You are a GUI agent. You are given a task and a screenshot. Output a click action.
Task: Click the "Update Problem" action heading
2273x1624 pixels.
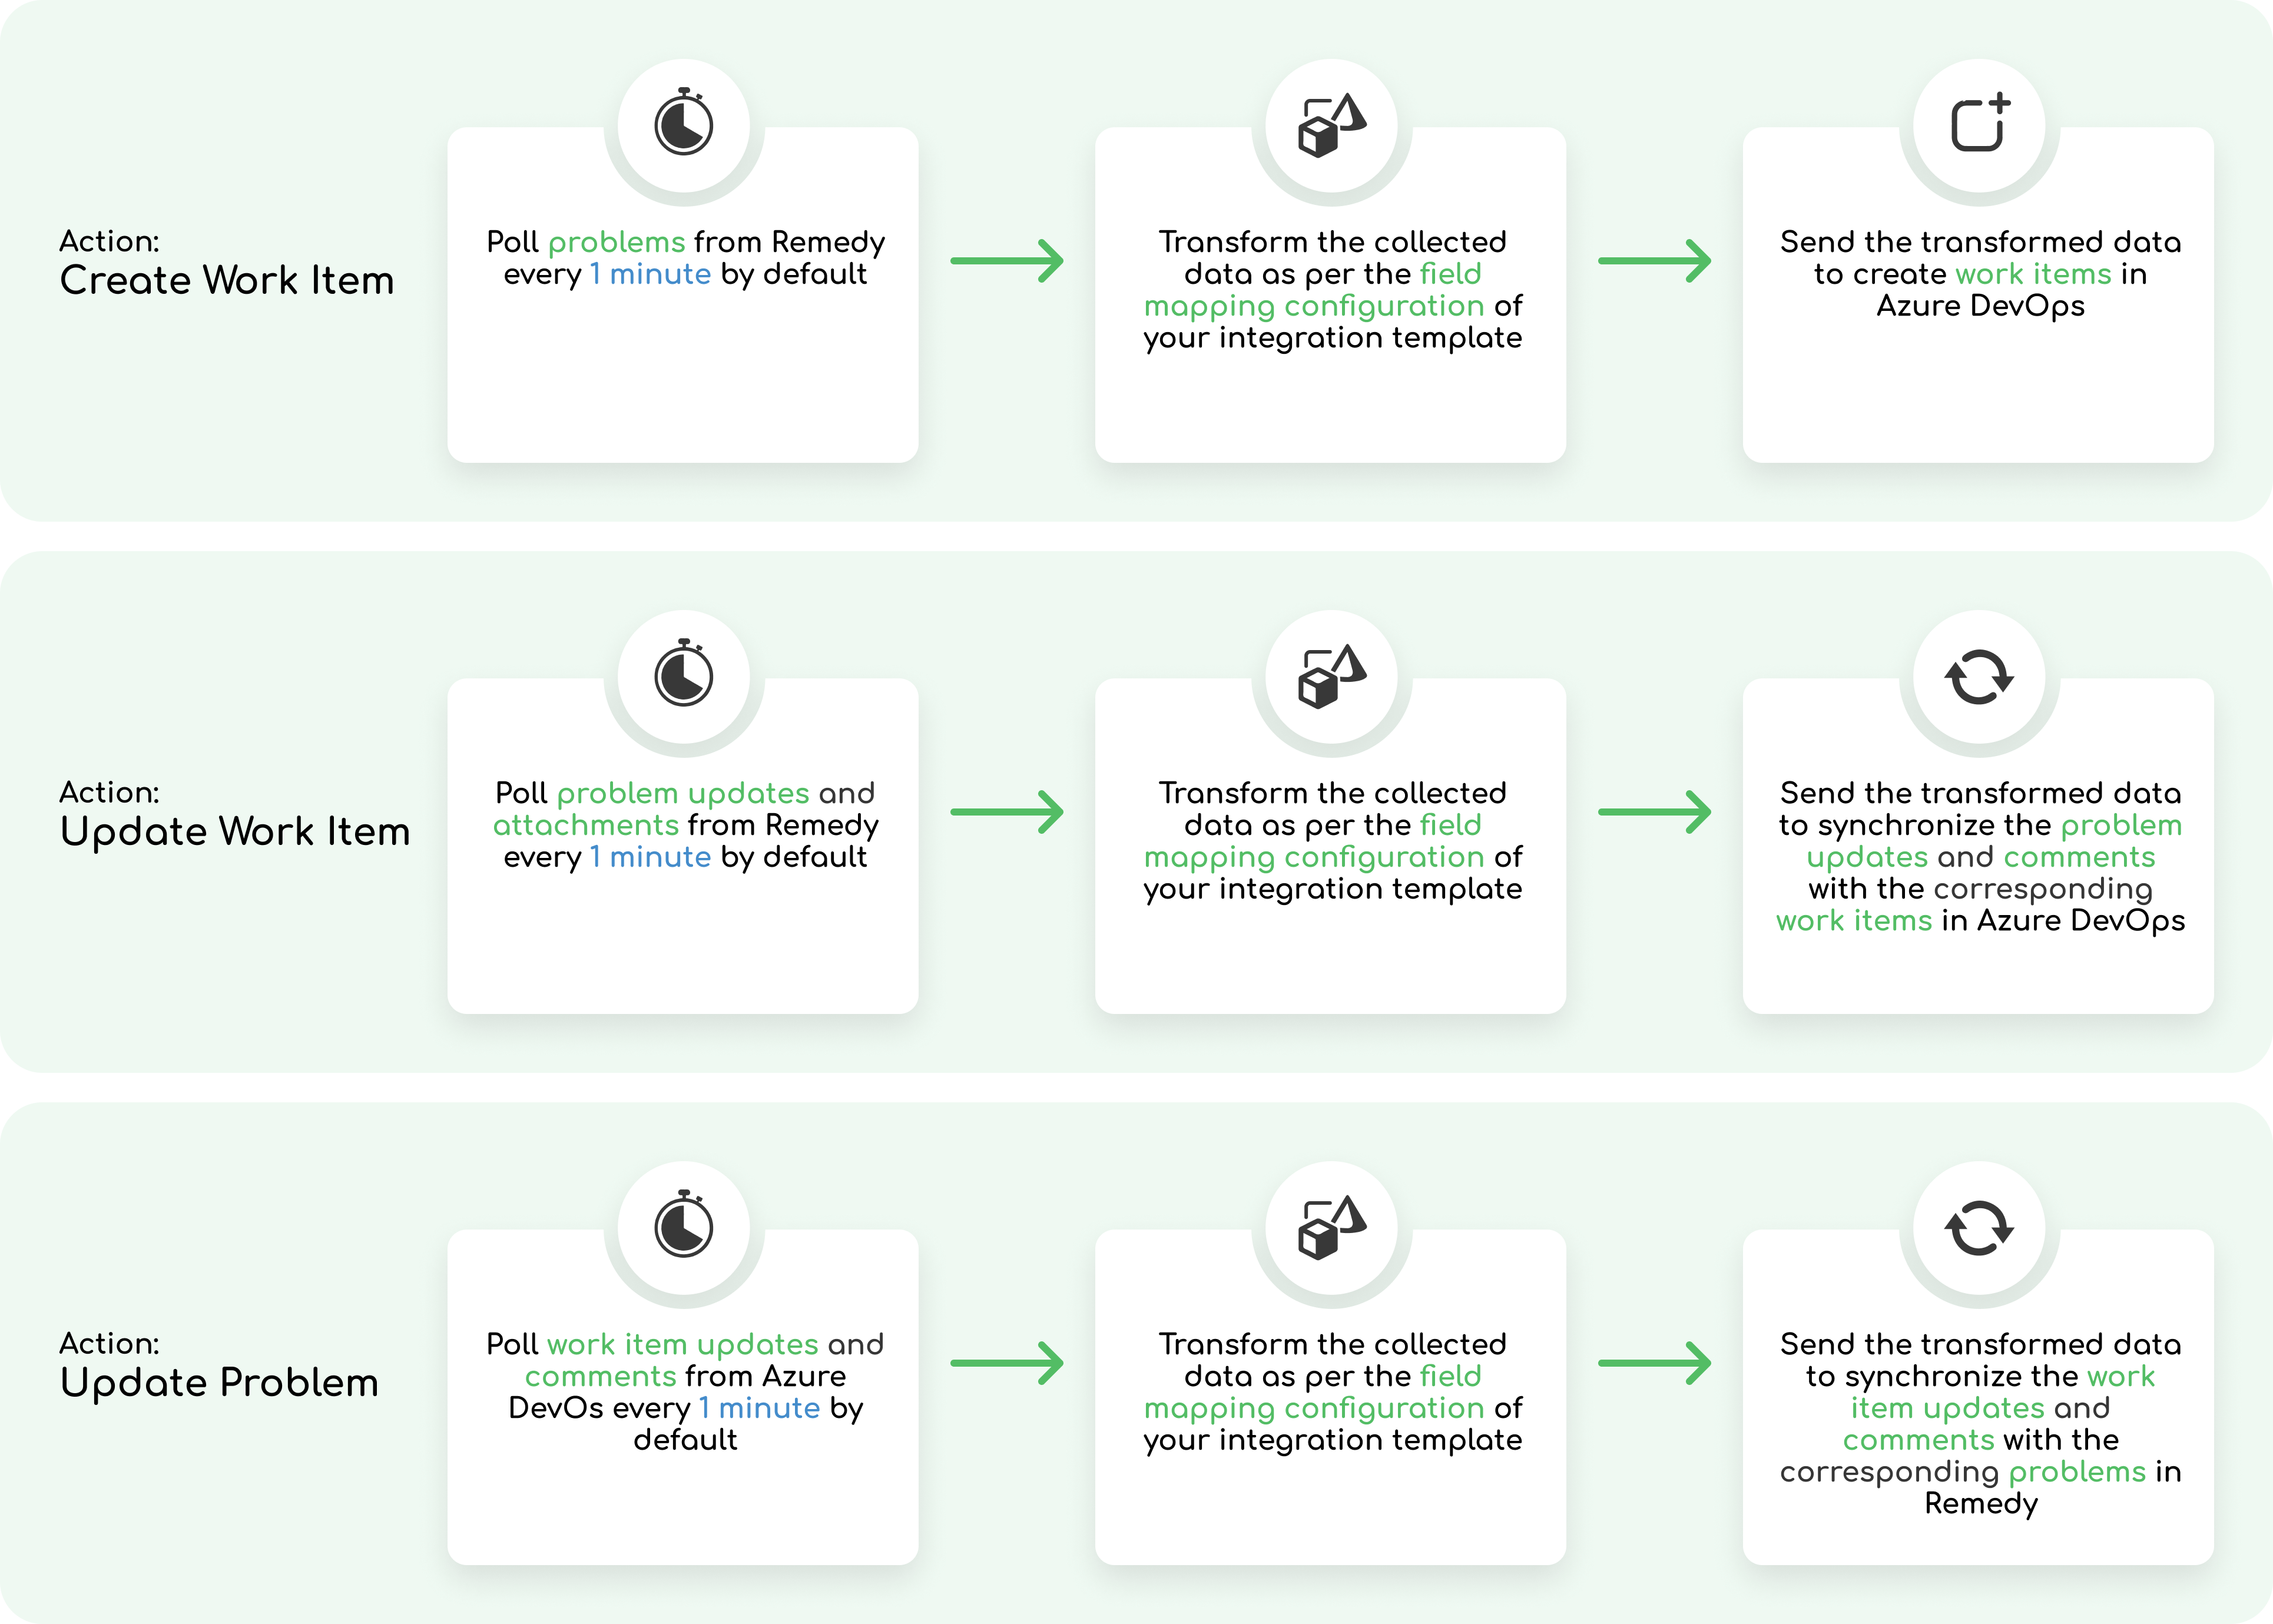[219, 1383]
